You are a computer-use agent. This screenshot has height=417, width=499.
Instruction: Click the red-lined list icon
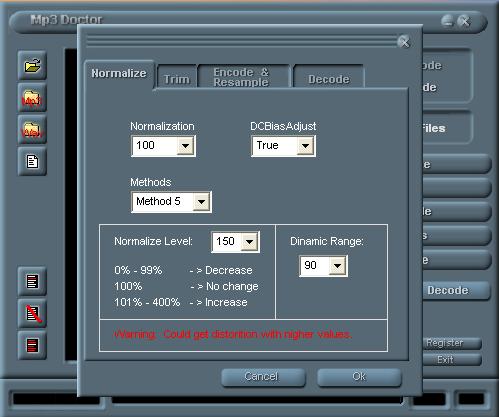pyautogui.click(x=32, y=281)
